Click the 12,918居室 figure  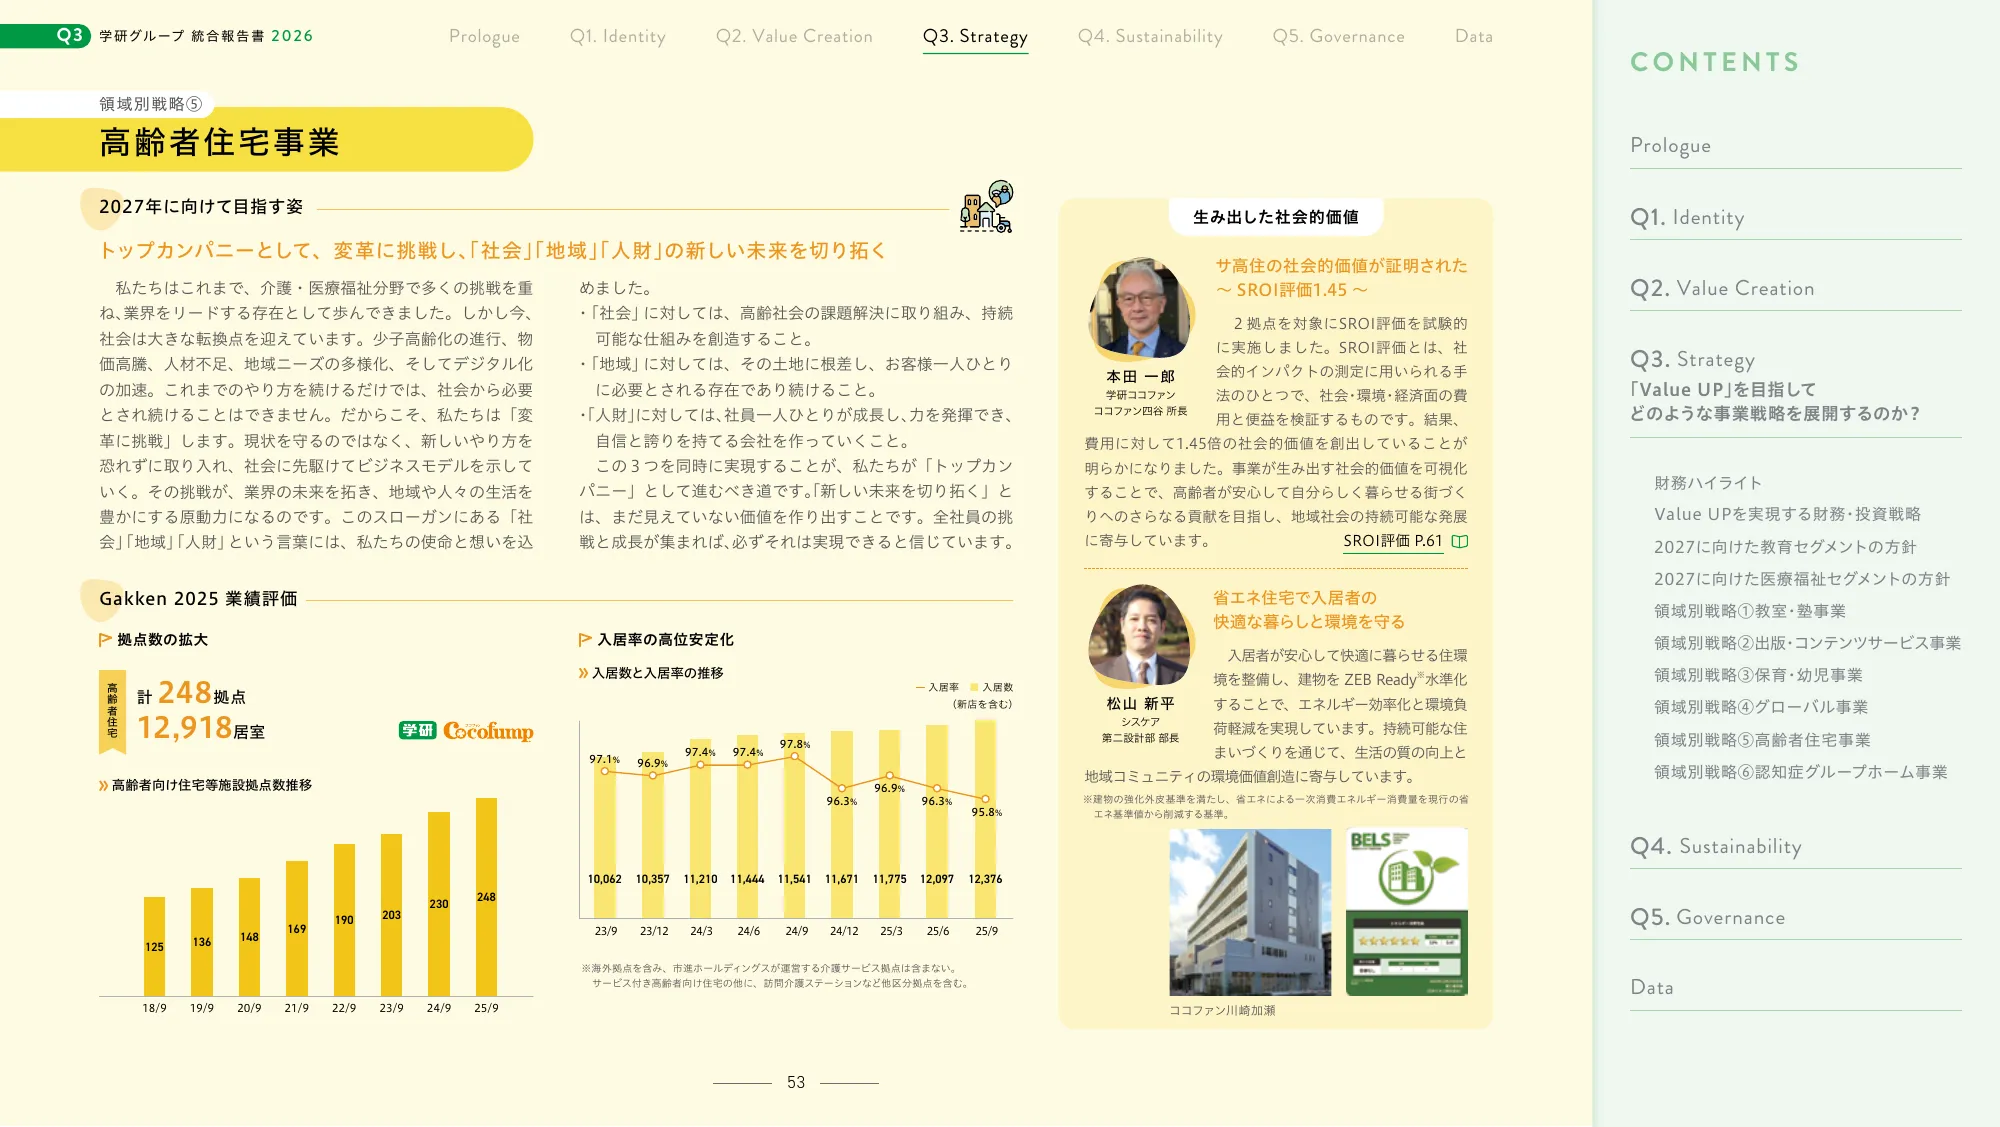(x=201, y=727)
